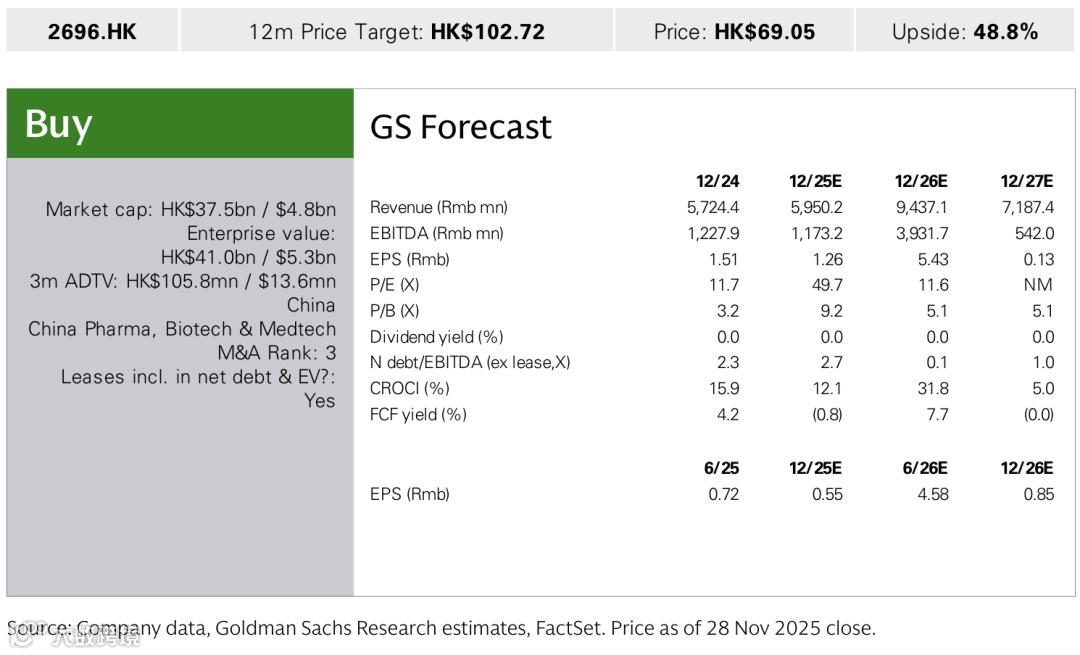This screenshot has width=1080, height=655.
Task: Click the P/B (X) row label
Action: tap(395, 311)
